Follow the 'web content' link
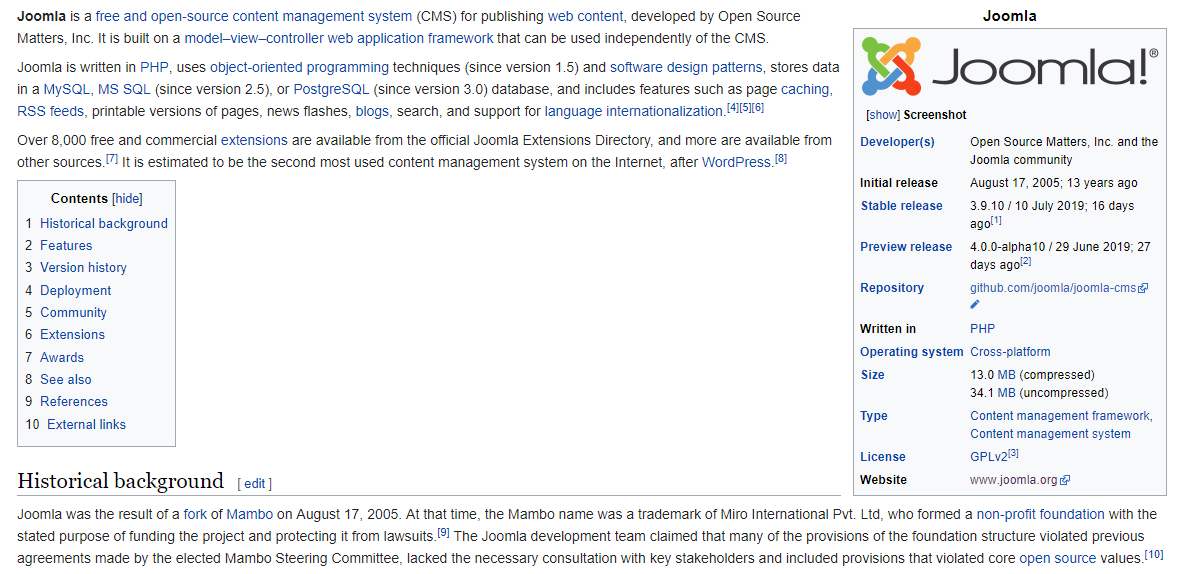1191x574 pixels. click(586, 16)
